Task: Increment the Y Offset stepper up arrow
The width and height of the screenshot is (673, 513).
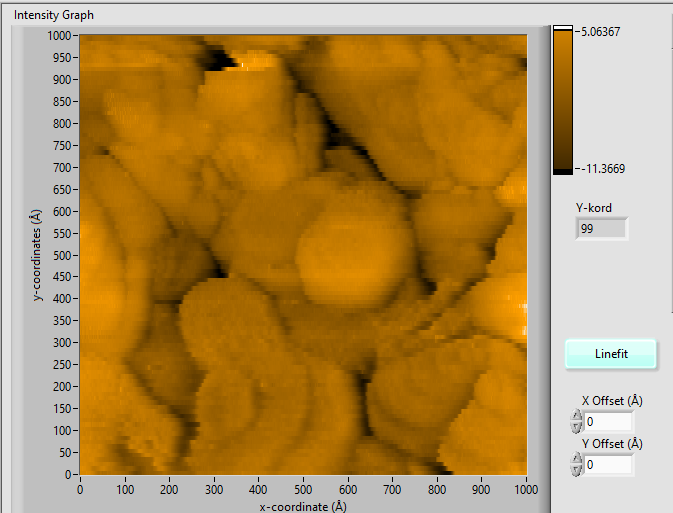Action: pos(577,459)
